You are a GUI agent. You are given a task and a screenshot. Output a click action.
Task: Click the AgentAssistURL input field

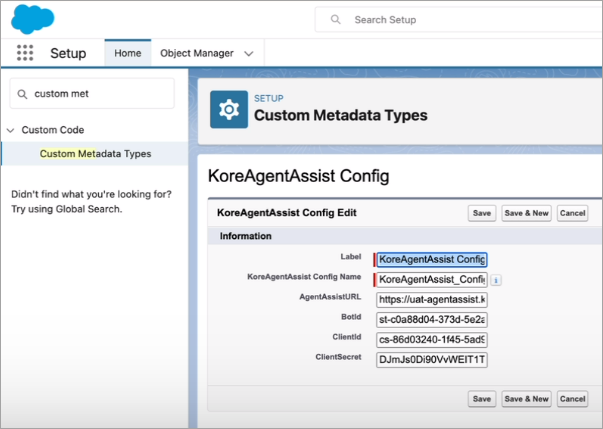click(x=431, y=300)
